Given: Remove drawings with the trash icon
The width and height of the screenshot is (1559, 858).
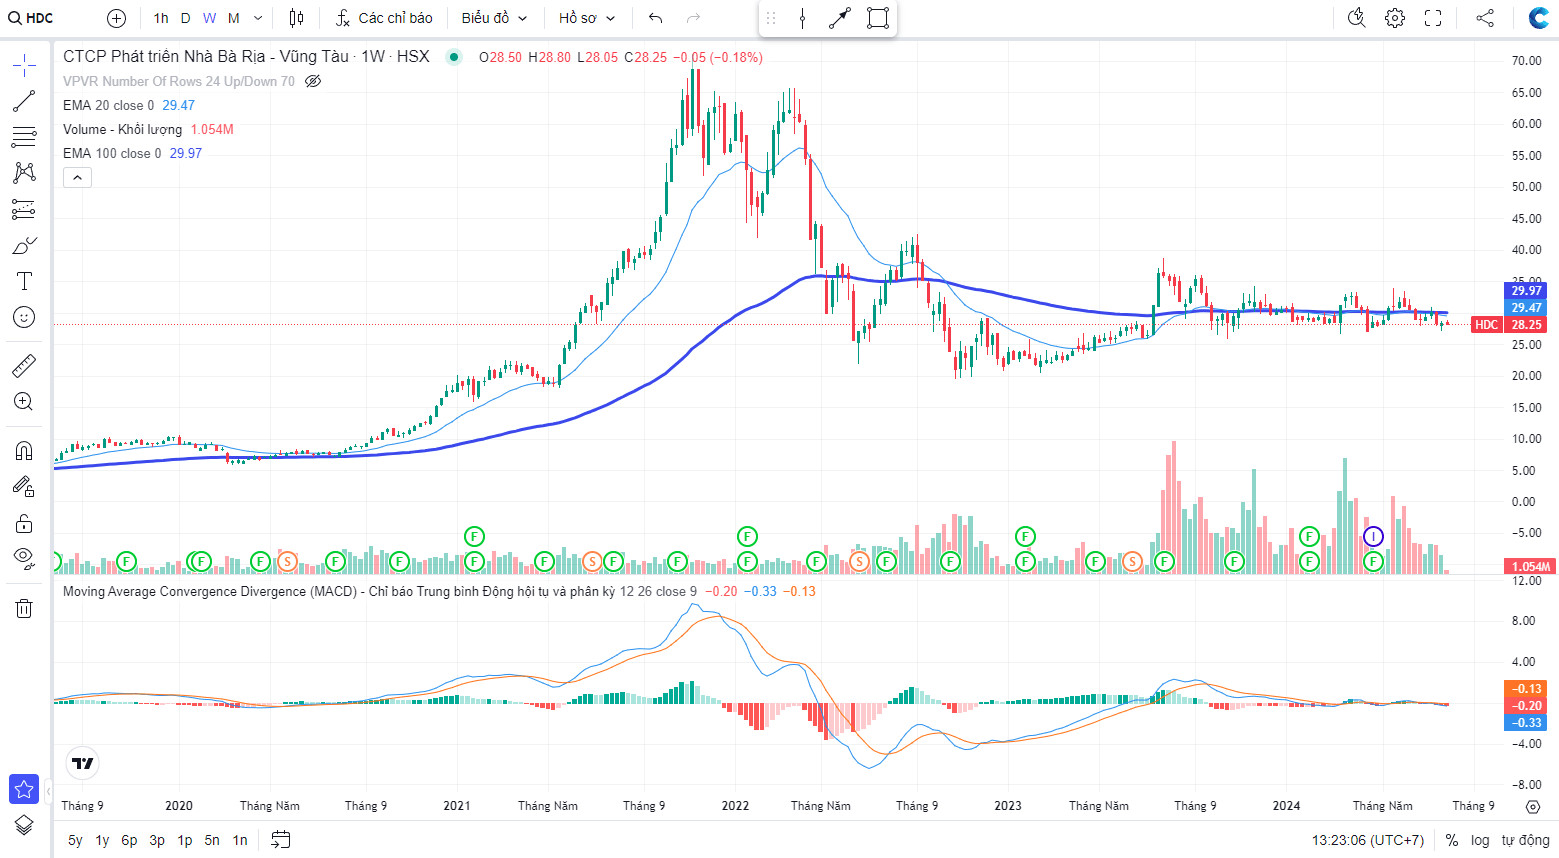Looking at the screenshot, I should (x=24, y=608).
